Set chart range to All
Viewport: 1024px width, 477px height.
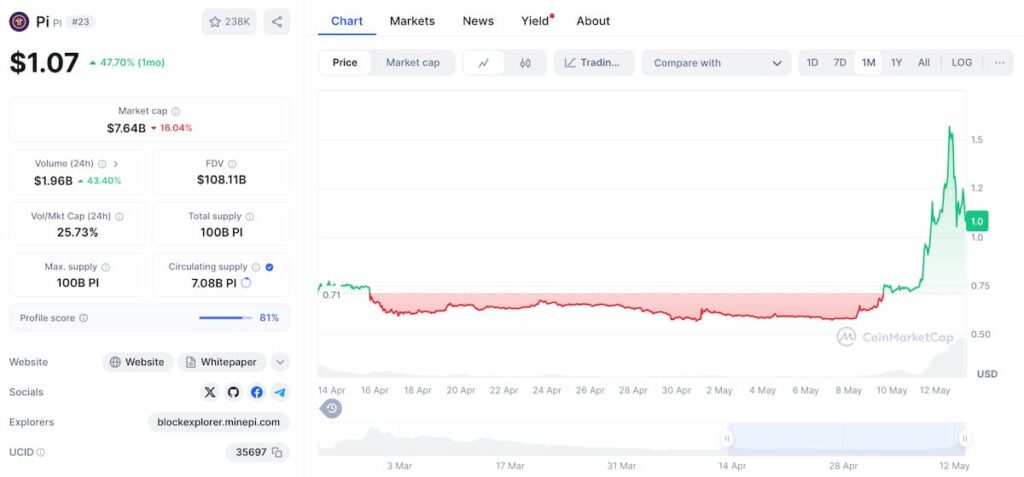pyautogui.click(x=923, y=63)
